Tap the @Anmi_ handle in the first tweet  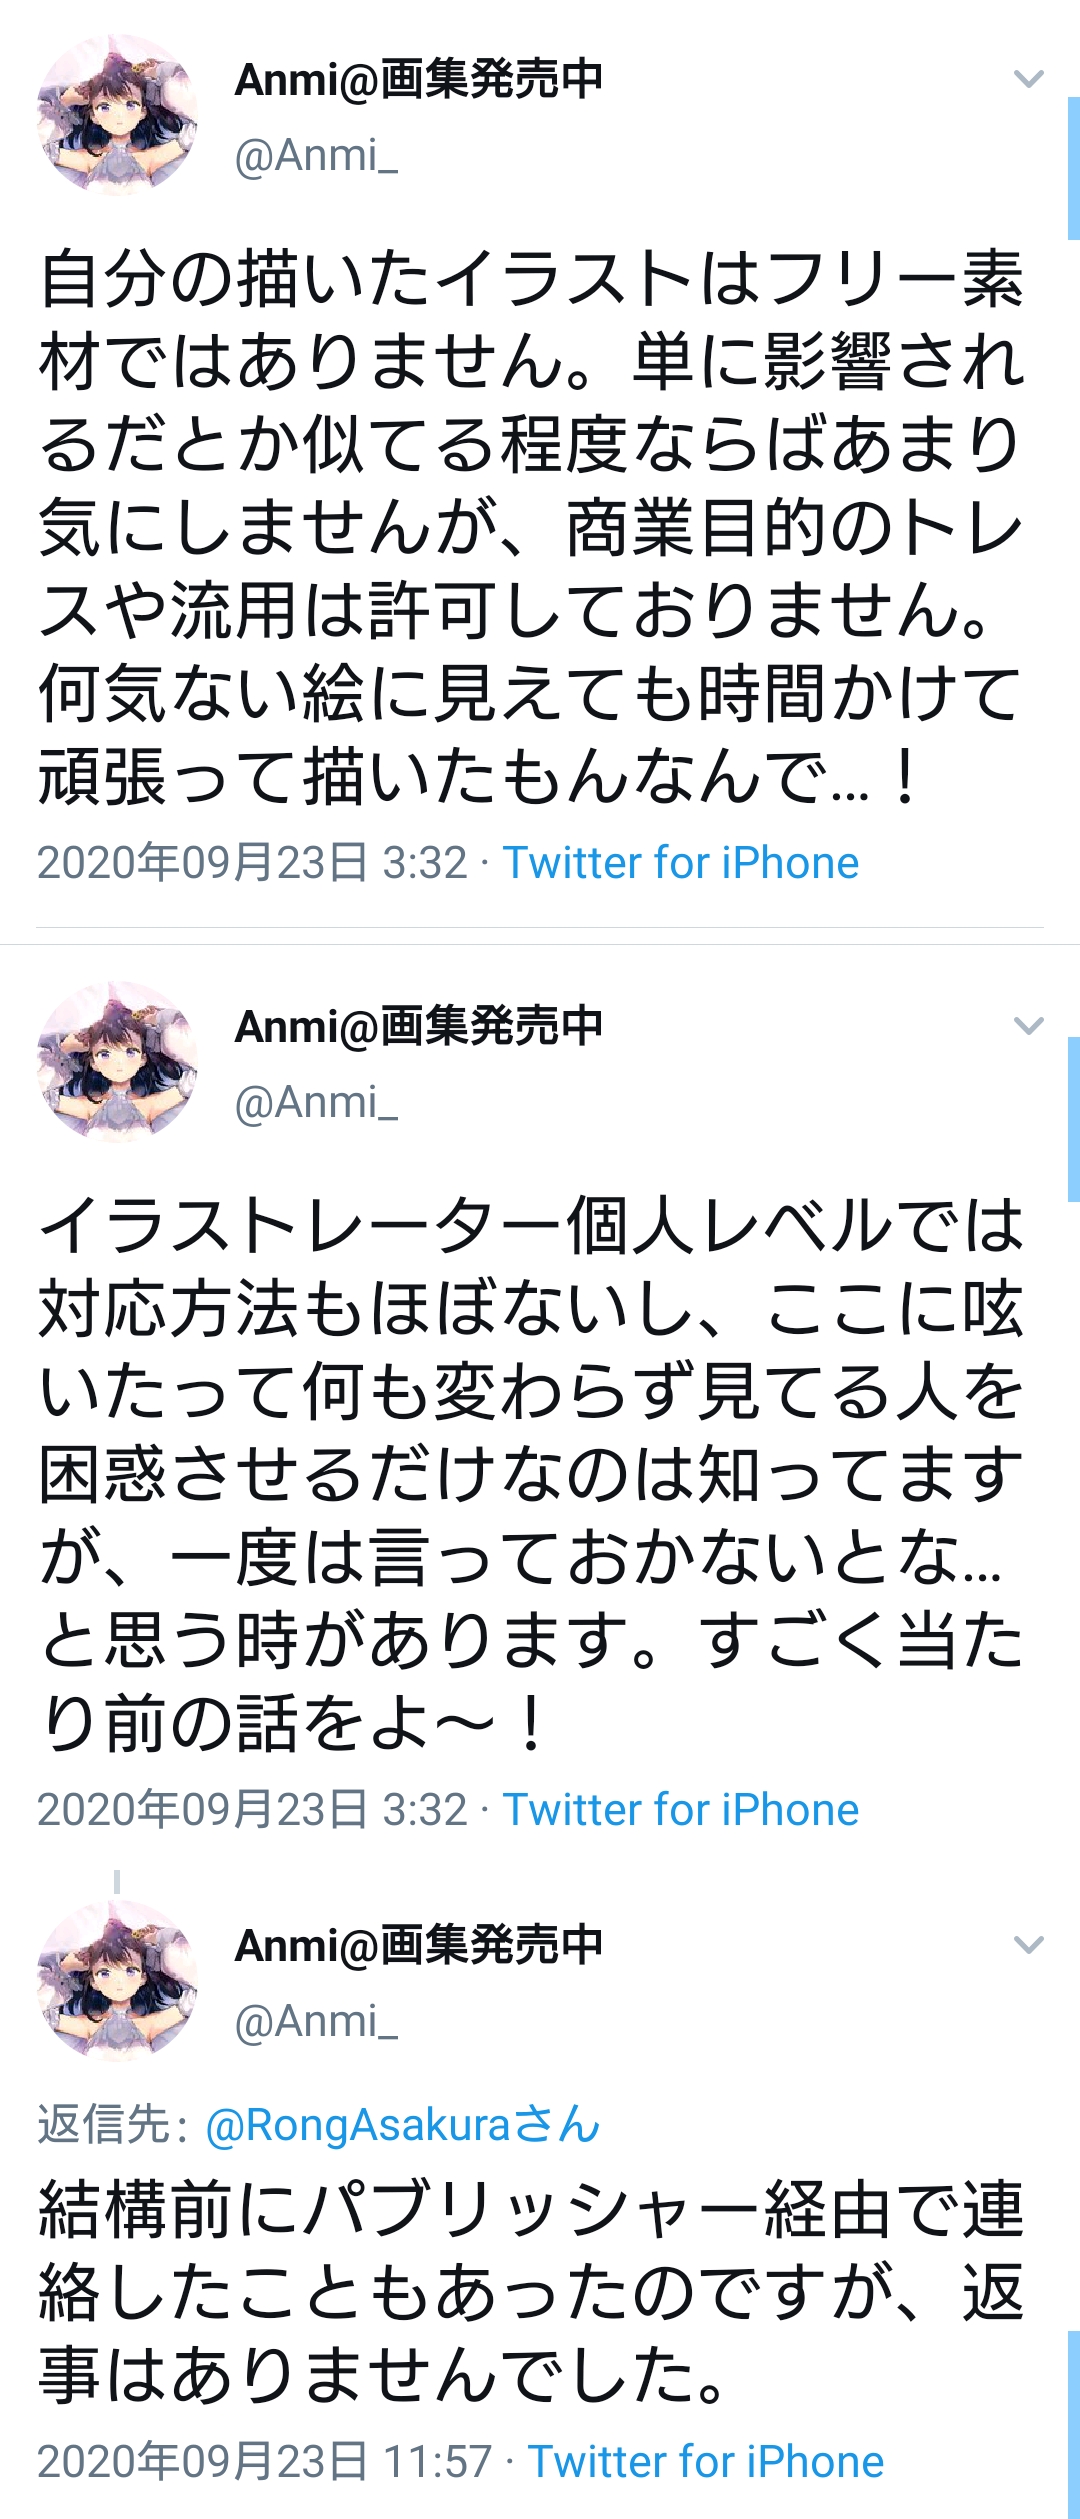click(316, 156)
